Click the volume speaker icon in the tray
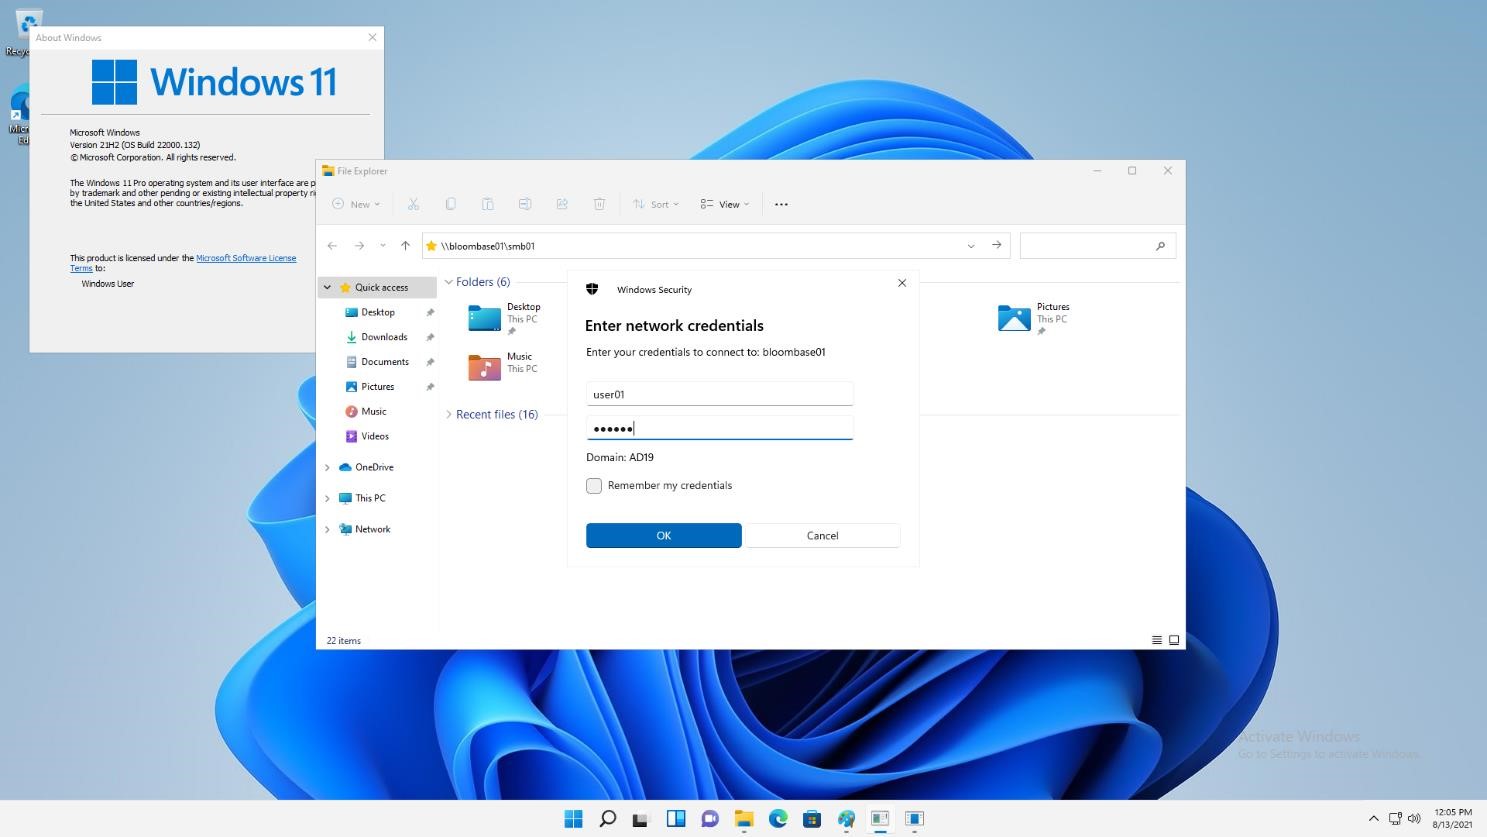Image resolution: width=1487 pixels, height=837 pixels. (x=1414, y=819)
